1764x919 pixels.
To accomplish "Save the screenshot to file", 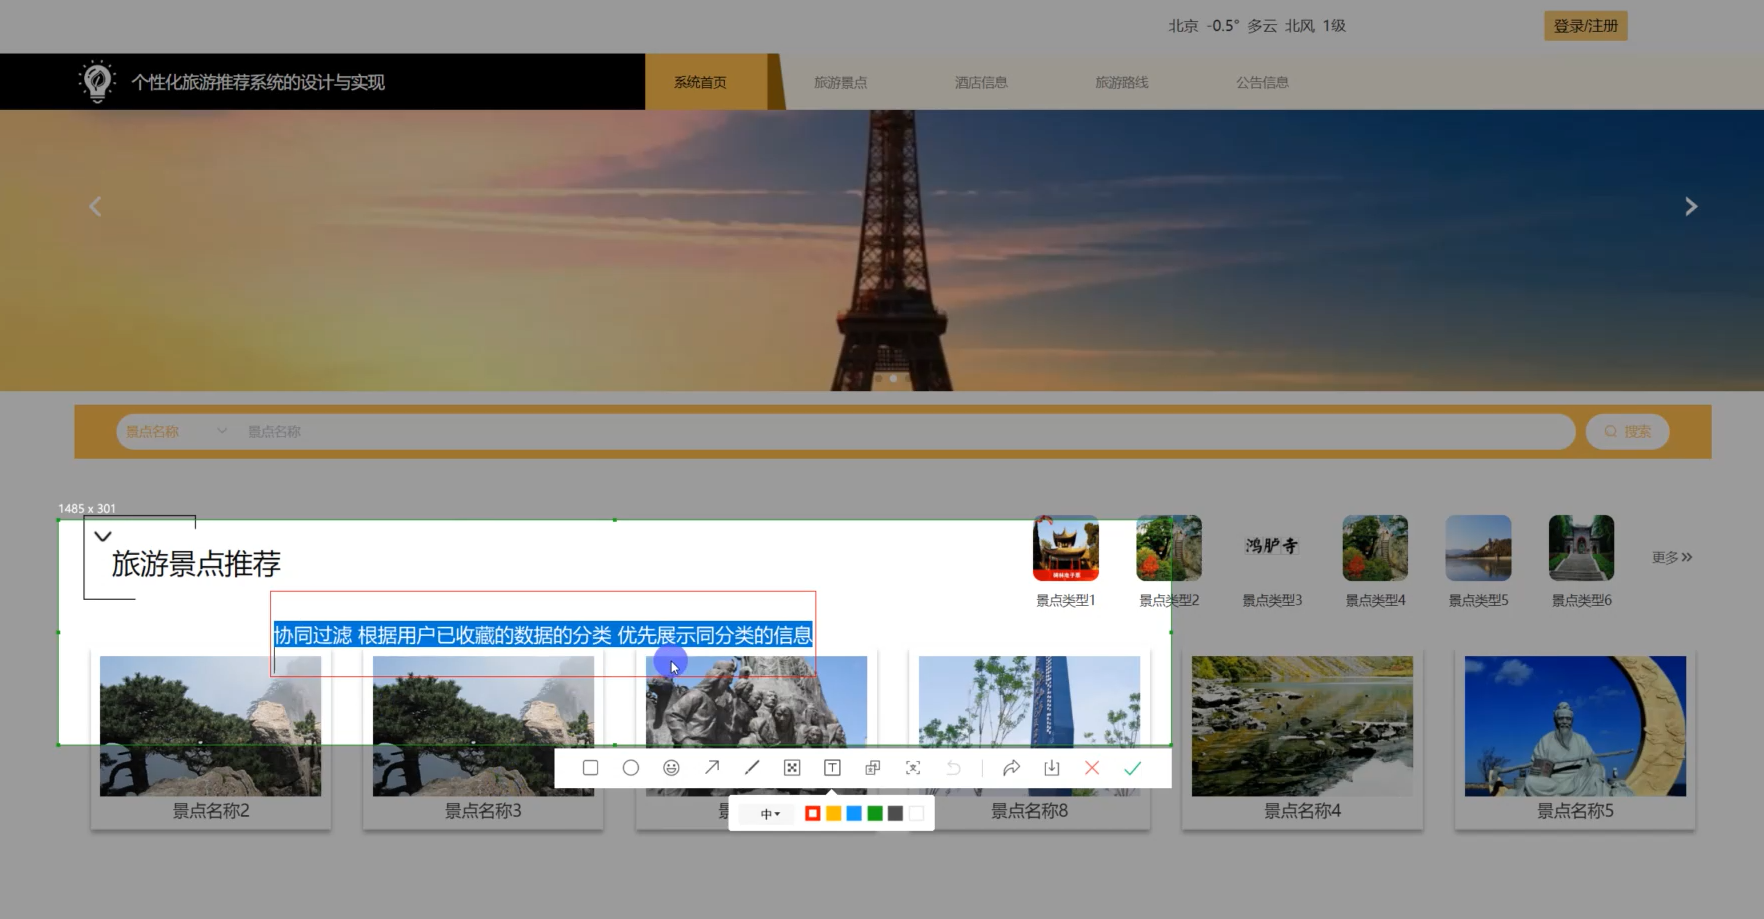I will (1051, 768).
